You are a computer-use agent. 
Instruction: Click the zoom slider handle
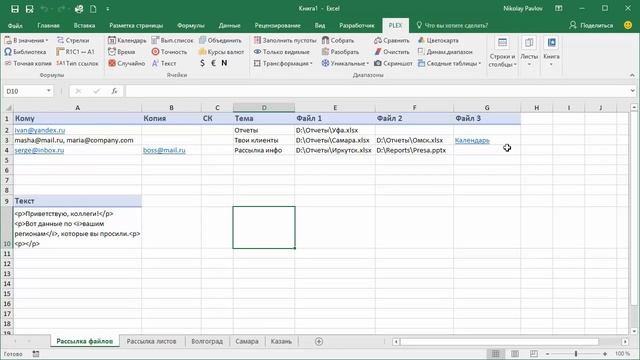click(576, 353)
